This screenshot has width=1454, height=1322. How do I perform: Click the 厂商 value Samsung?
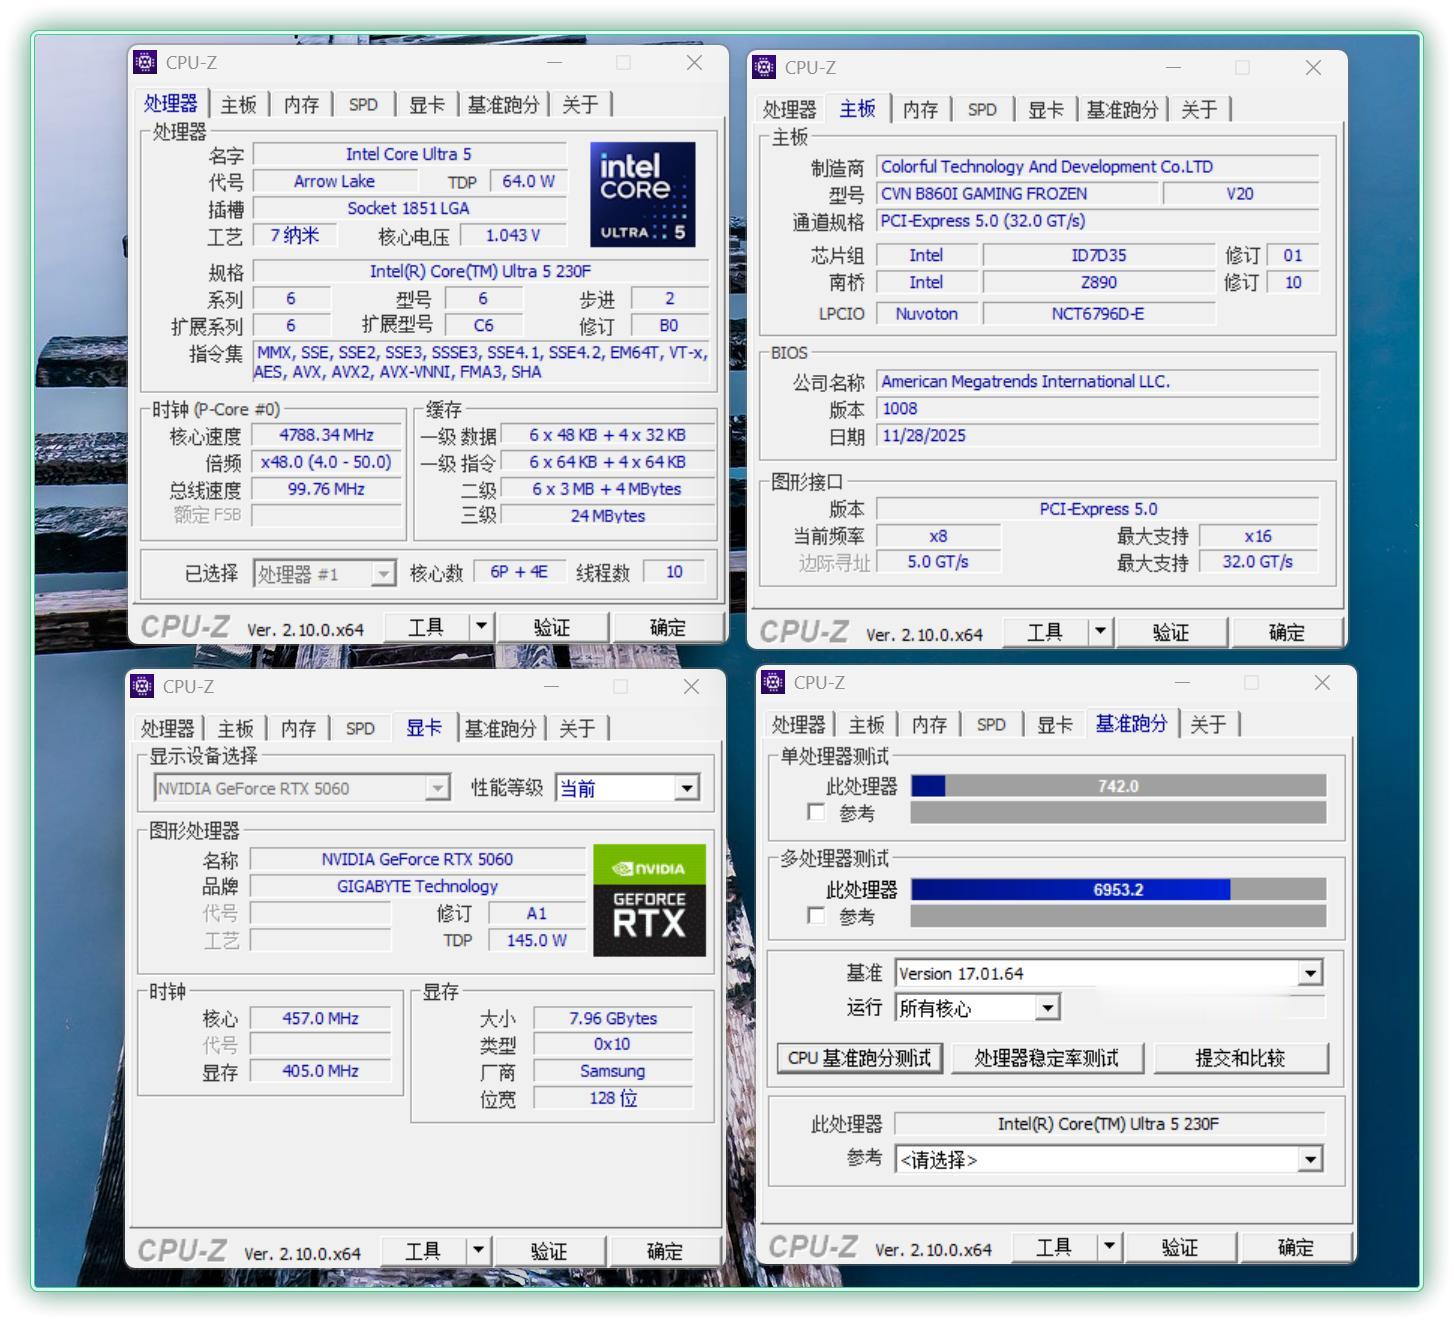[613, 1071]
